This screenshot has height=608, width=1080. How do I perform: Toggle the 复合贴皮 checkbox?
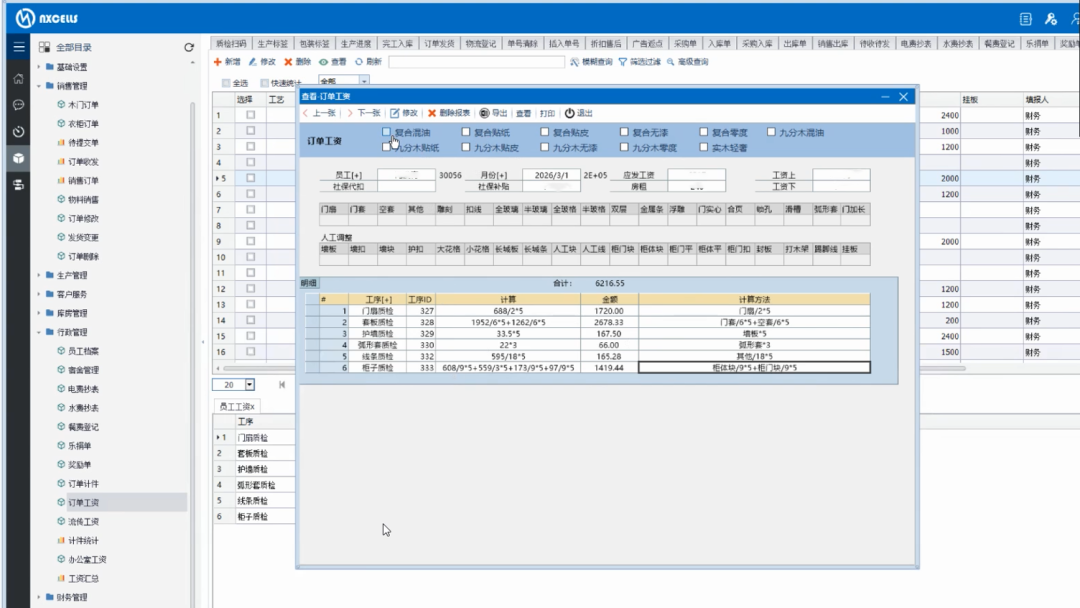[x=545, y=132]
